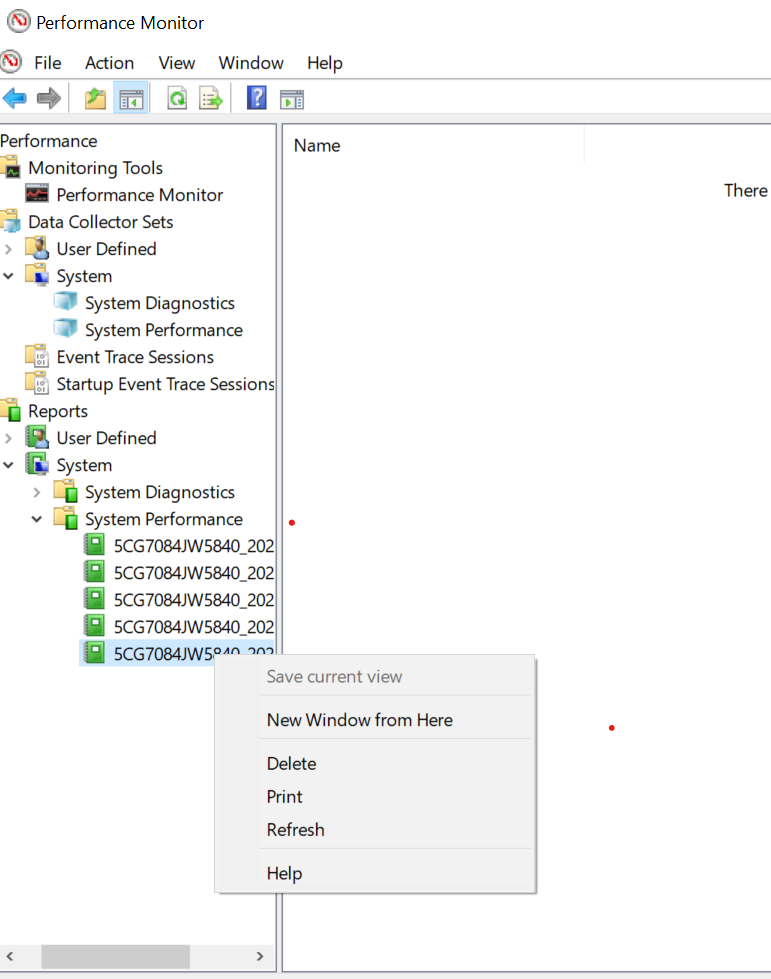The image size is (771, 979).
Task: Click the blue Help question-mark toolbar icon
Action: click(257, 98)
